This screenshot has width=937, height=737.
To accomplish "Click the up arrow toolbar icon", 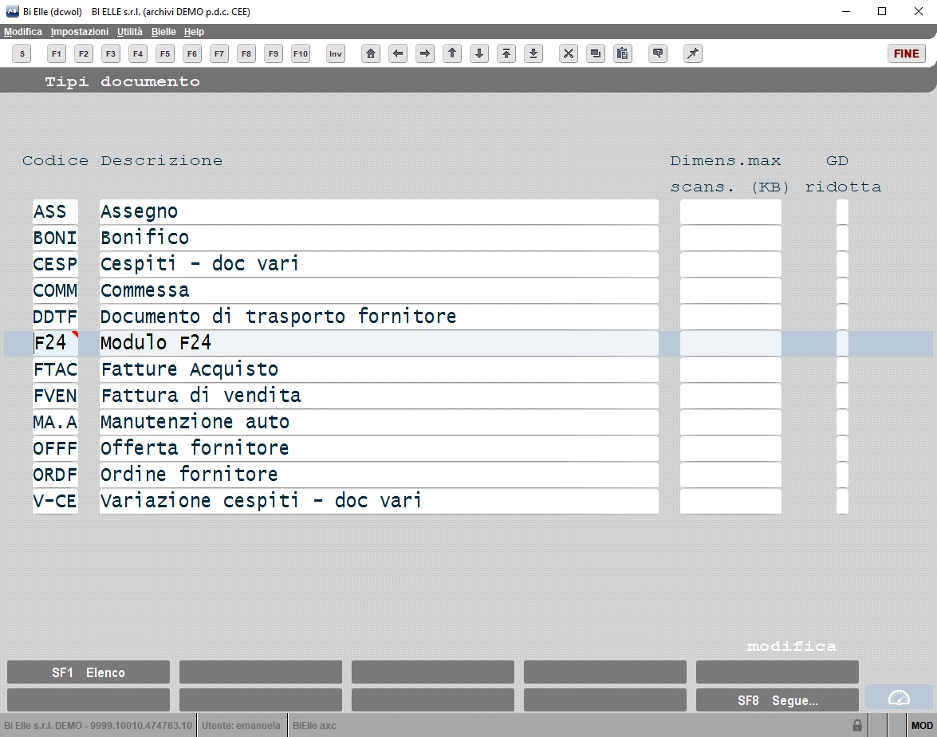I will tap(452, 54).
